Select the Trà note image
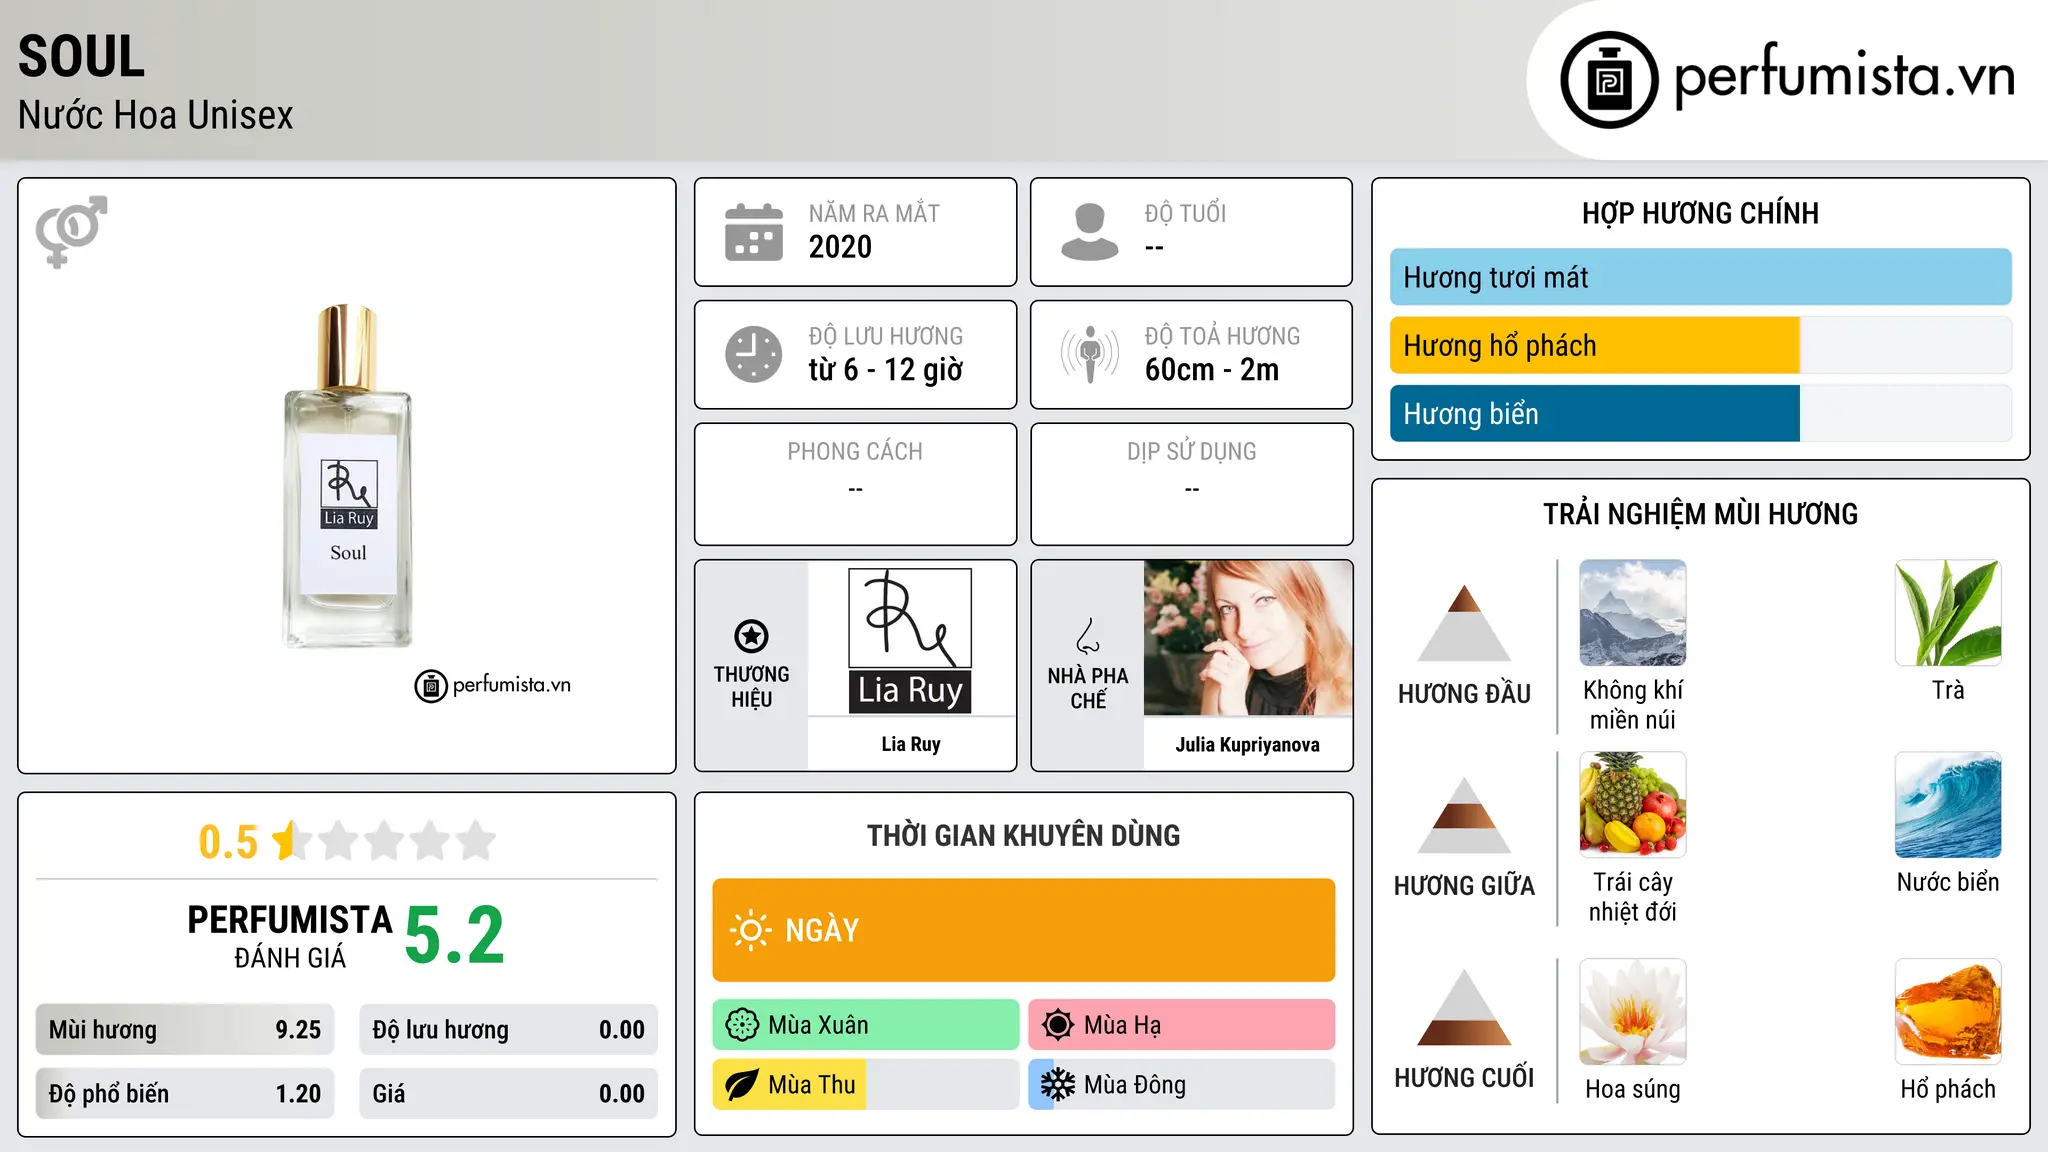 [x=1948, y=613]
